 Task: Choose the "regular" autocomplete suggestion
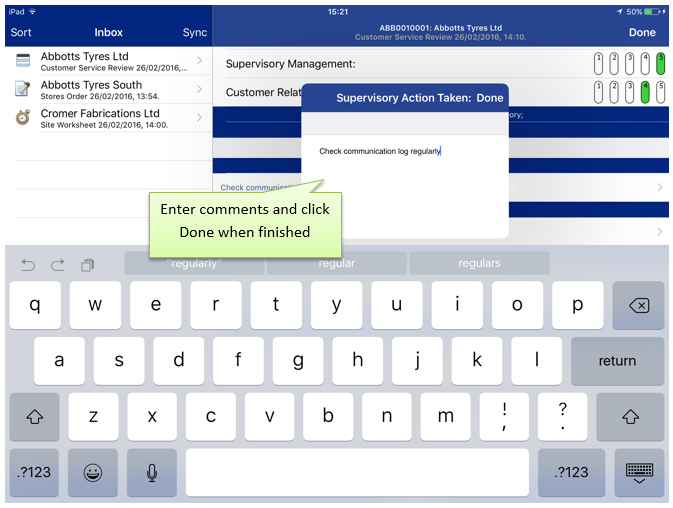click(x=336, y=263)
